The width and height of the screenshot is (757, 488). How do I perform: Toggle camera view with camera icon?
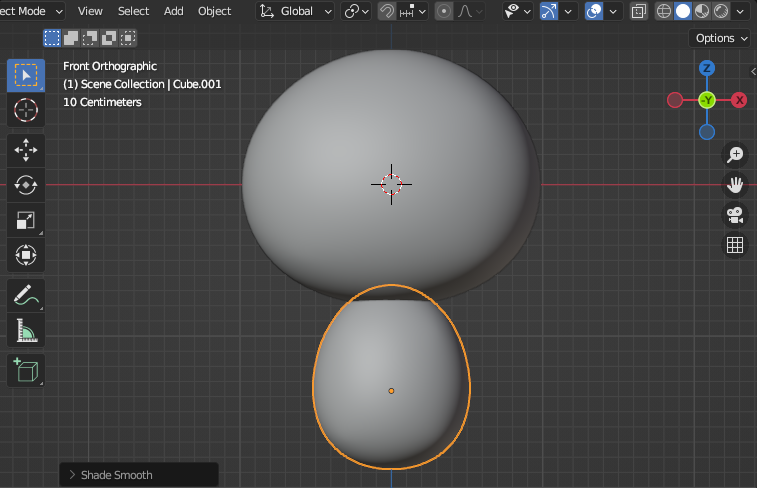735,215
